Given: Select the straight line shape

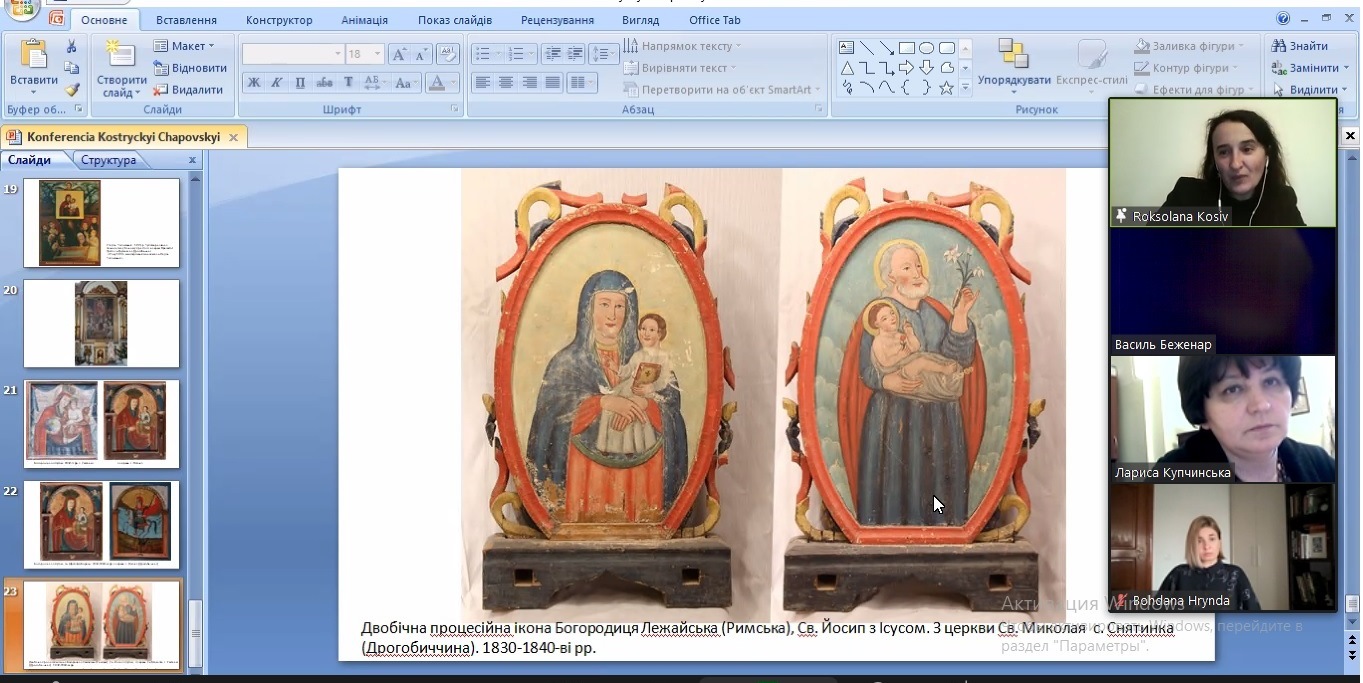Looking at the screenshot, I should [866, 47].
